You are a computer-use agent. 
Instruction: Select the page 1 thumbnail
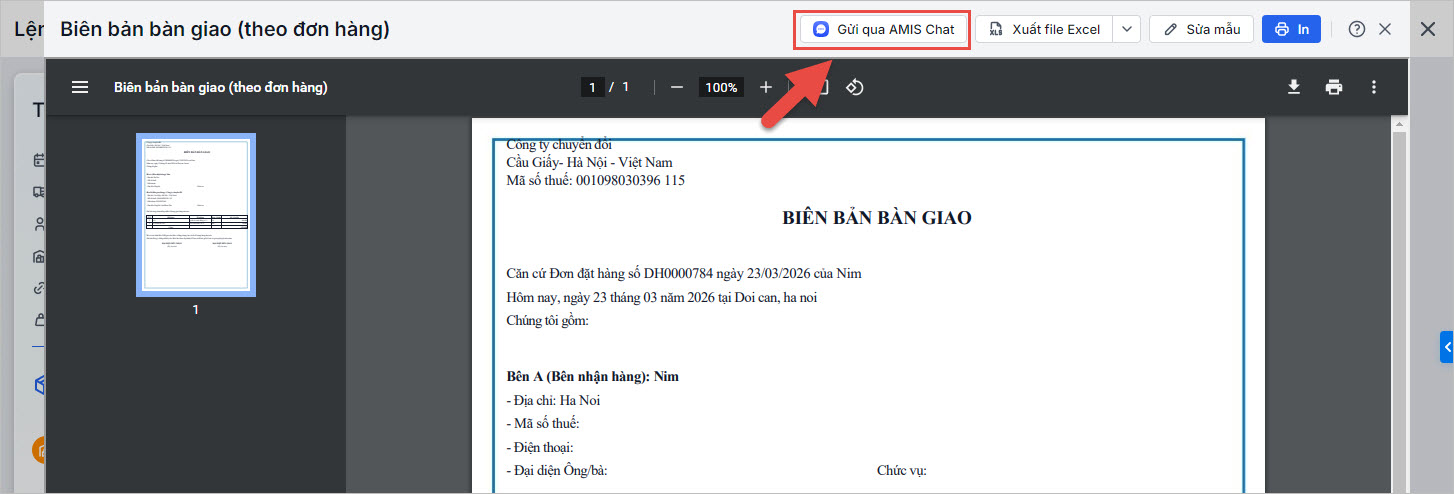(196, 215)
